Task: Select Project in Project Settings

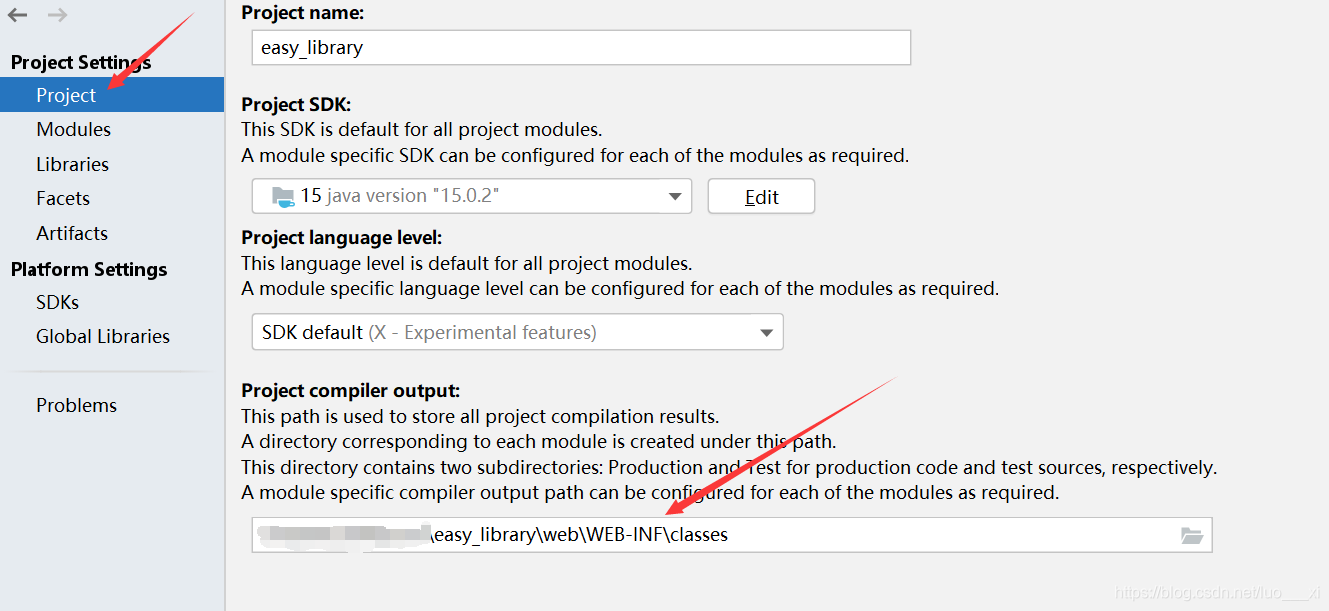Action: (x=112, y=95)
